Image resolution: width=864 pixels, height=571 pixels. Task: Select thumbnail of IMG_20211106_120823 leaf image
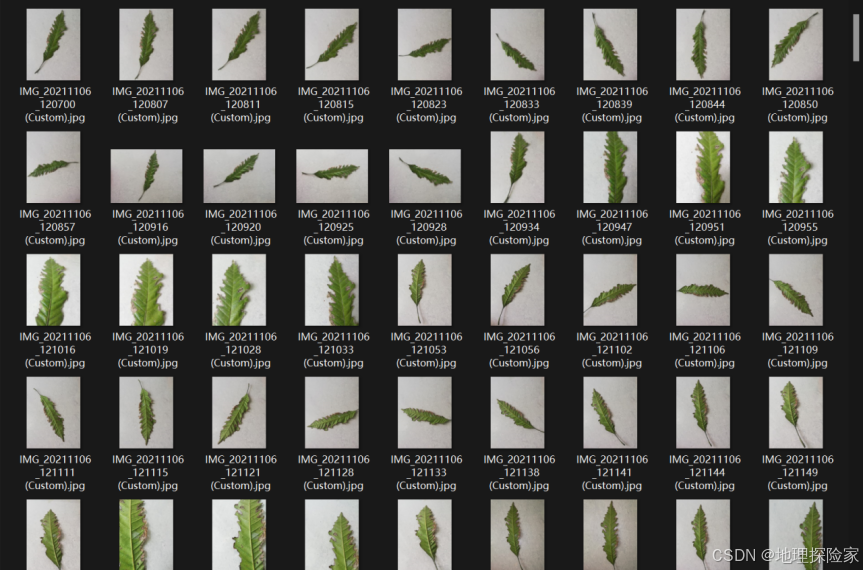point(425,45)
